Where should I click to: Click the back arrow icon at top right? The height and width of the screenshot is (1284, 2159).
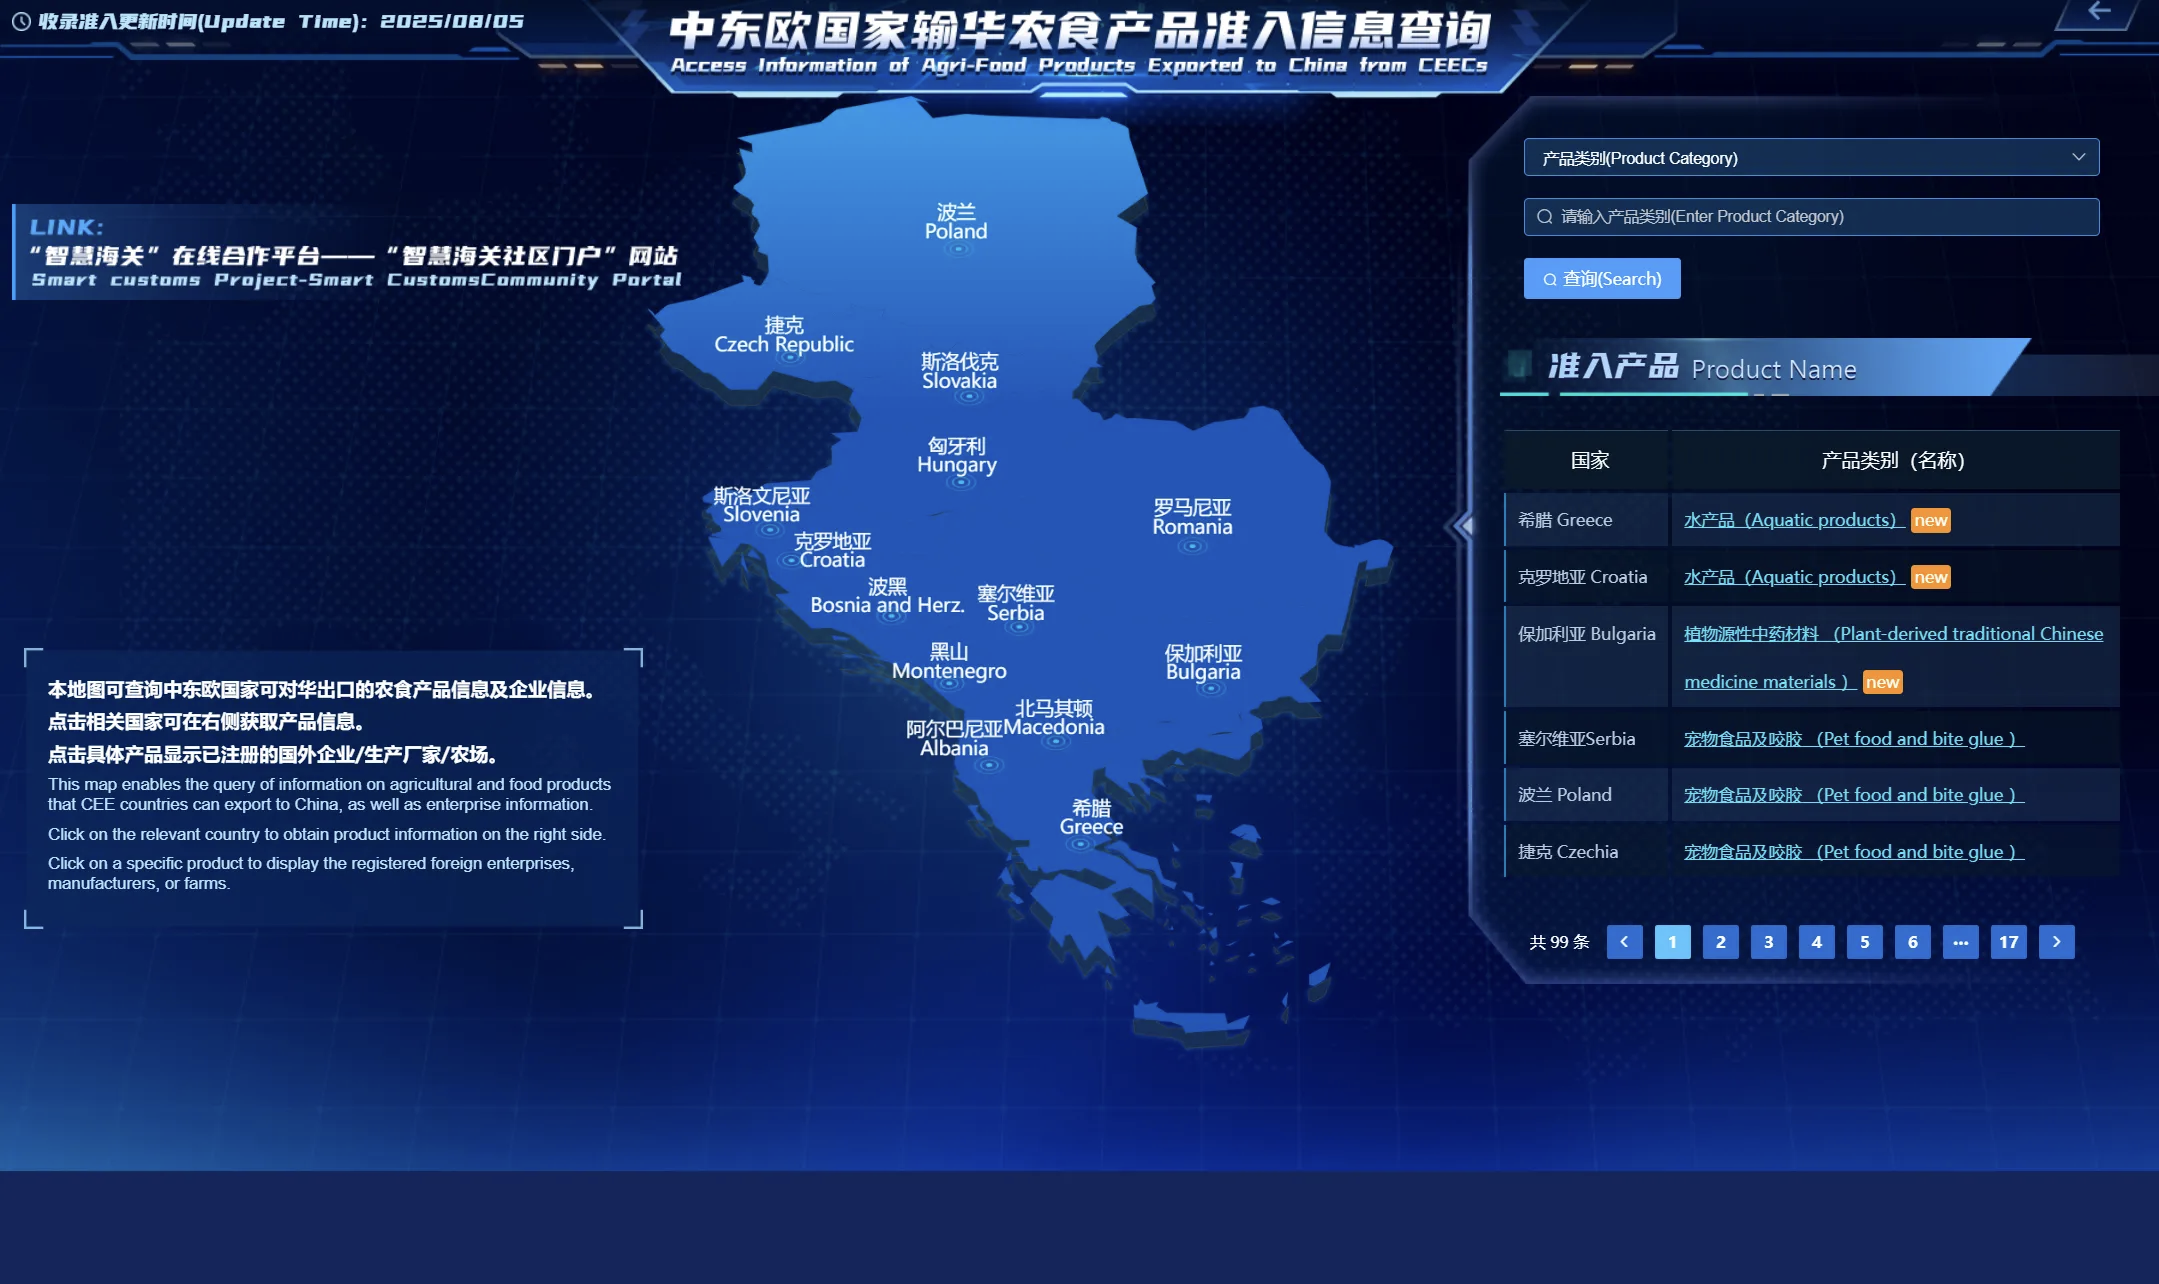2099,12
